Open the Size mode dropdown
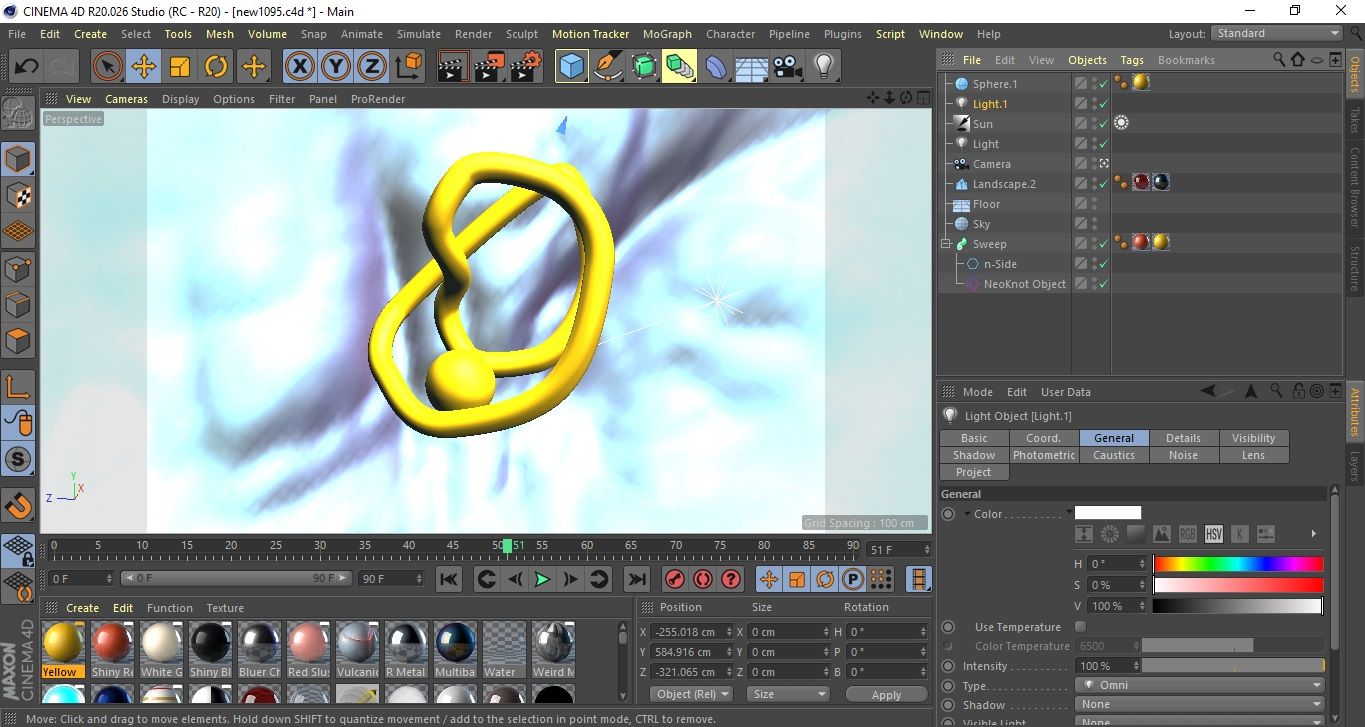The width and height of the screenshot is (1365, 727). (789, 694)
